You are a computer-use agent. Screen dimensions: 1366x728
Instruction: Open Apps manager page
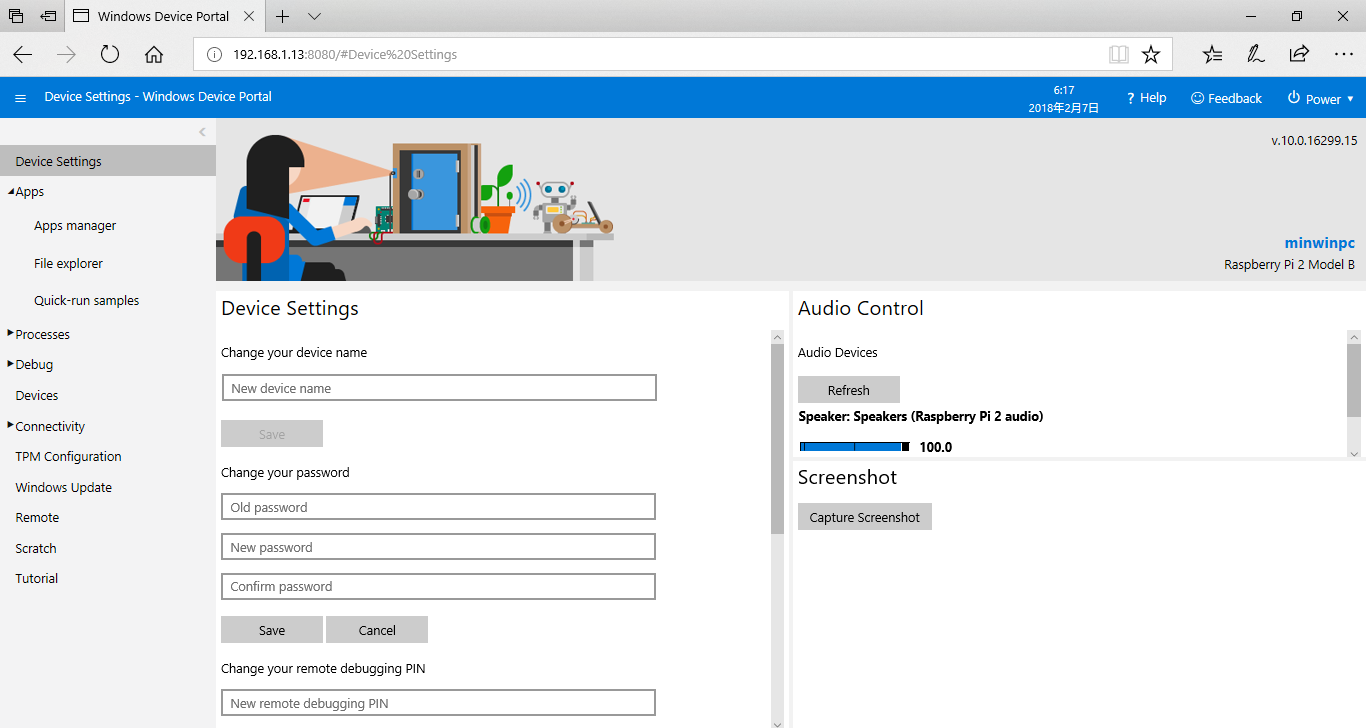(x=75, y=226)
